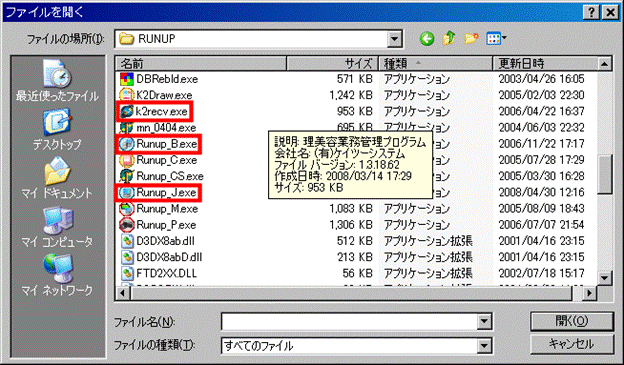Click the キャンセル button
This screenshot has width=624, height=365.
572,344
